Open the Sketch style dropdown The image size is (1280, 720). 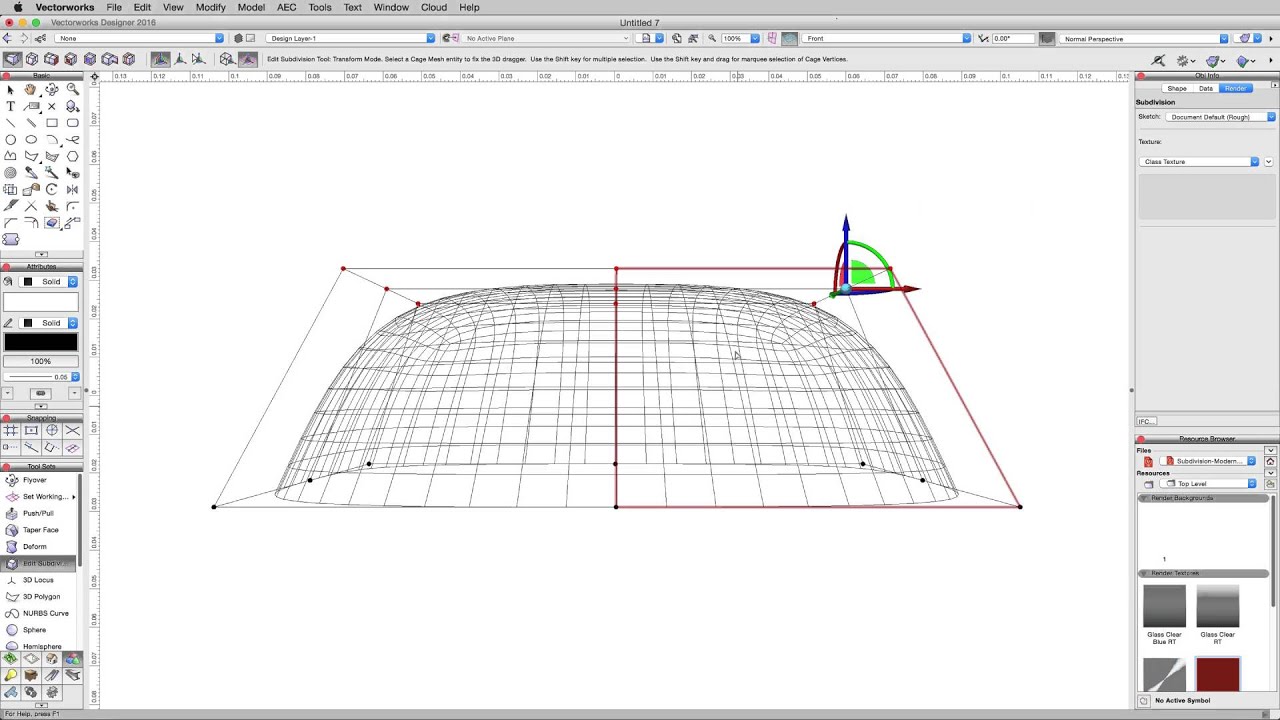coord(1221,117)
